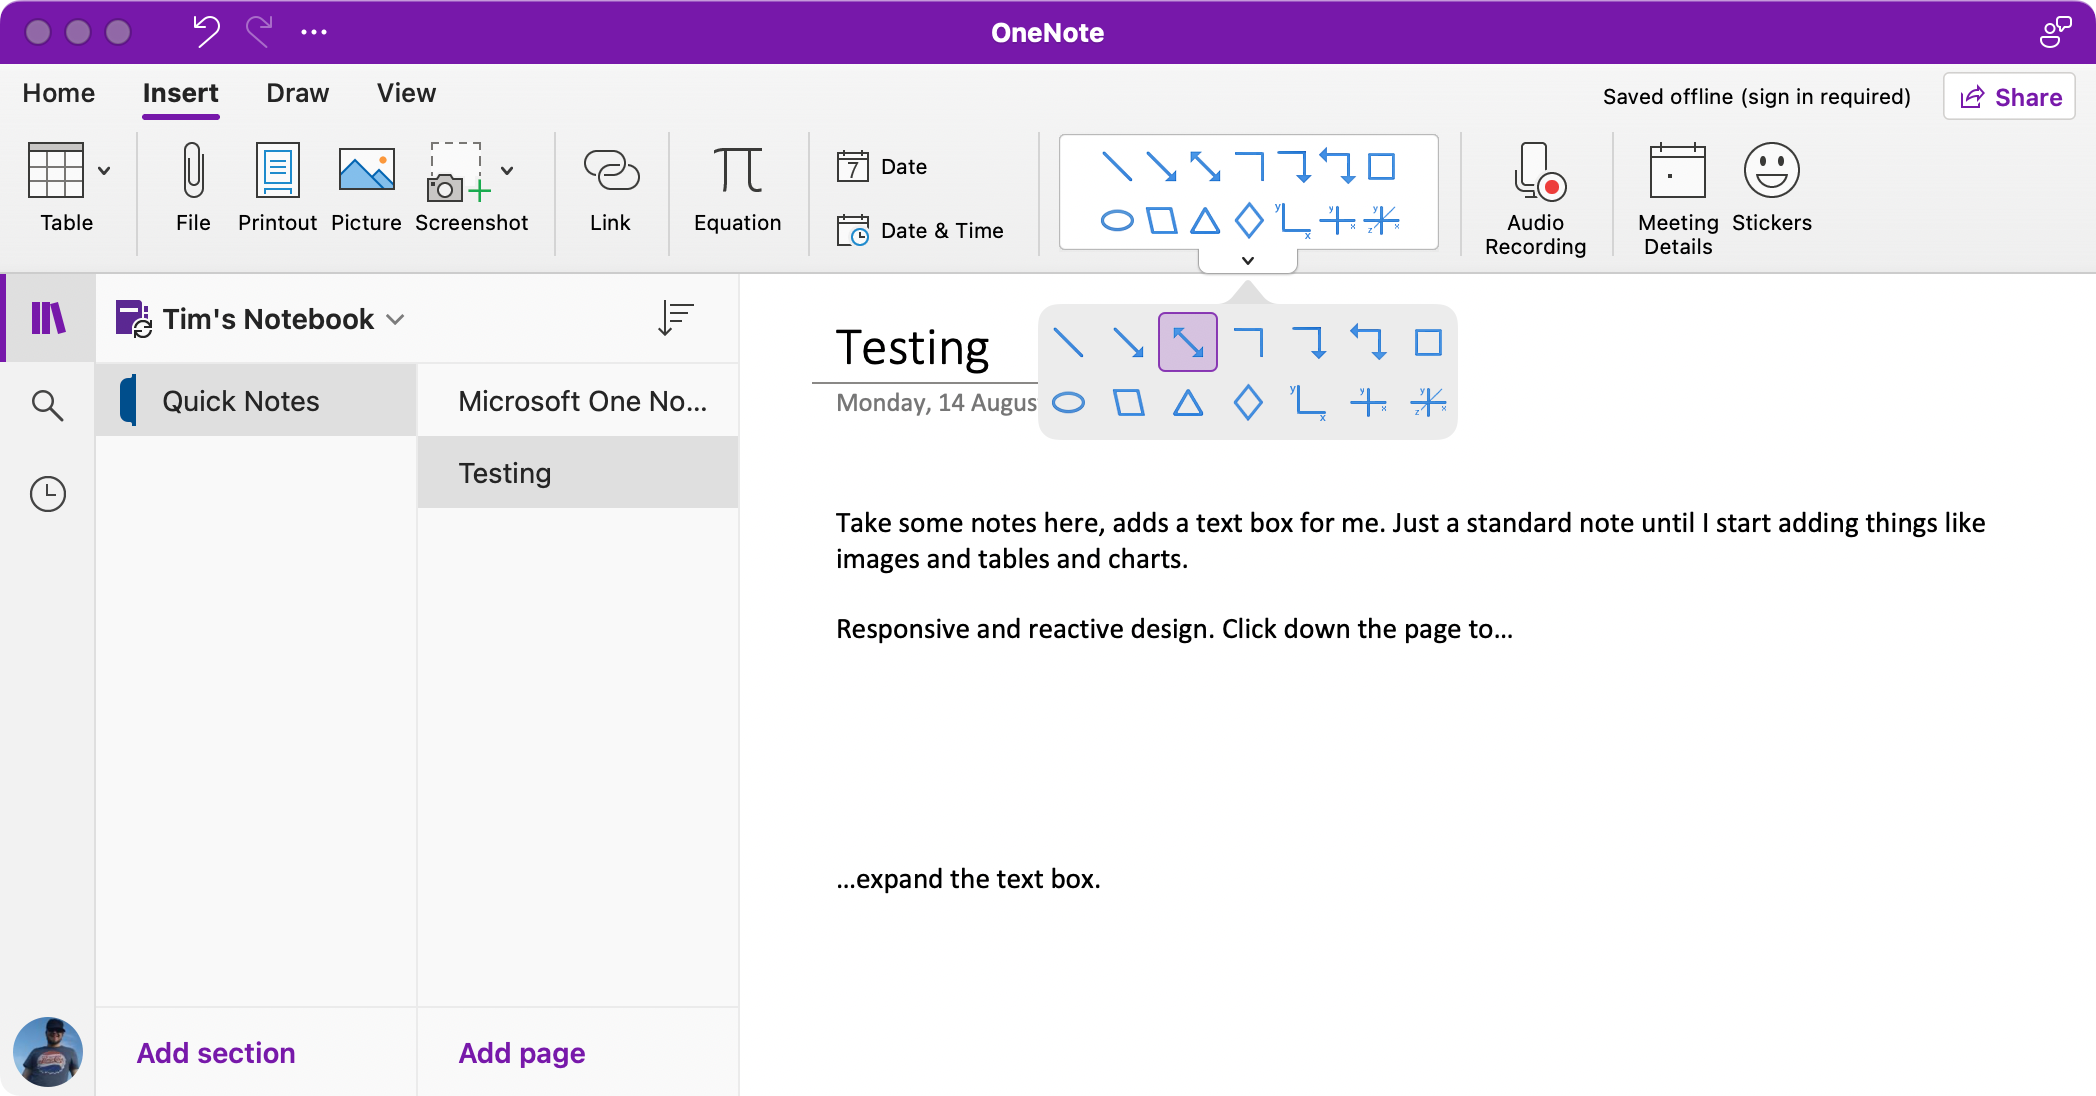This screenshot has width=2096, height=1096.
Task: Click the Insert tab
Action: coord(180,93)
